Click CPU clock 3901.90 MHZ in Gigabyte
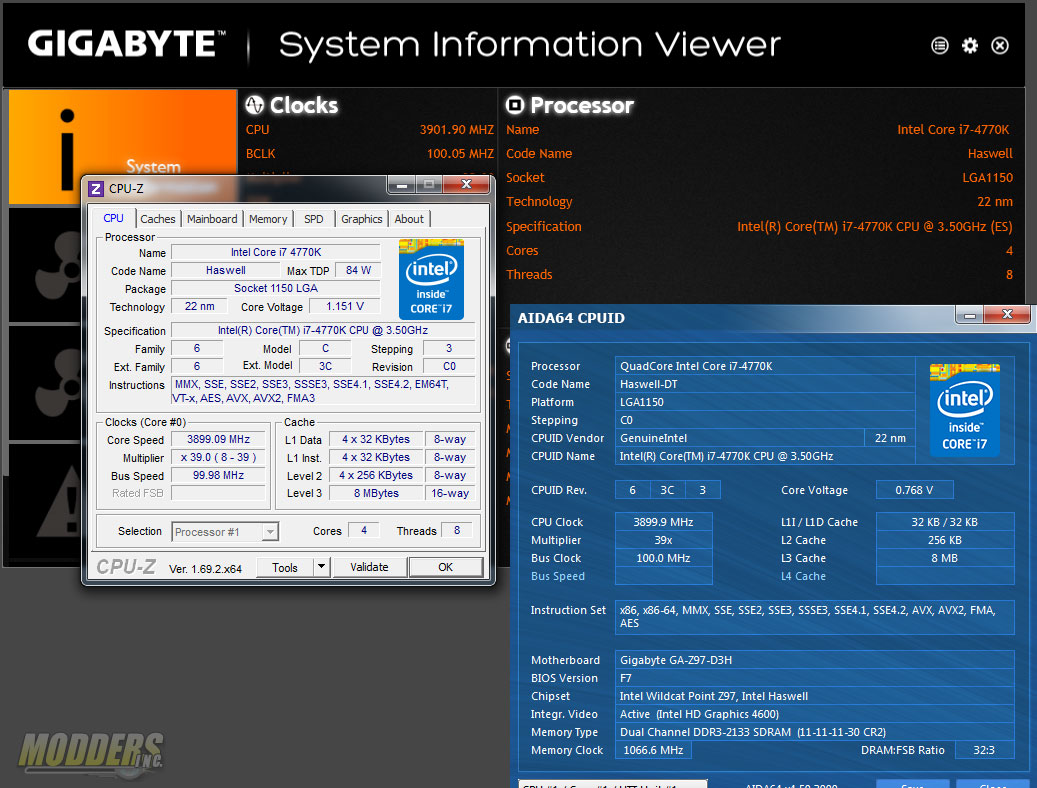Image resolution: width=1037 pixels, height=788 pixels. coord(456,130)
